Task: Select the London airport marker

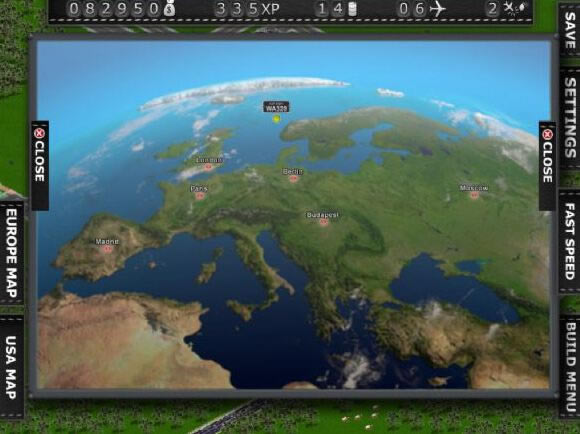Action: [x=209, y=167]
